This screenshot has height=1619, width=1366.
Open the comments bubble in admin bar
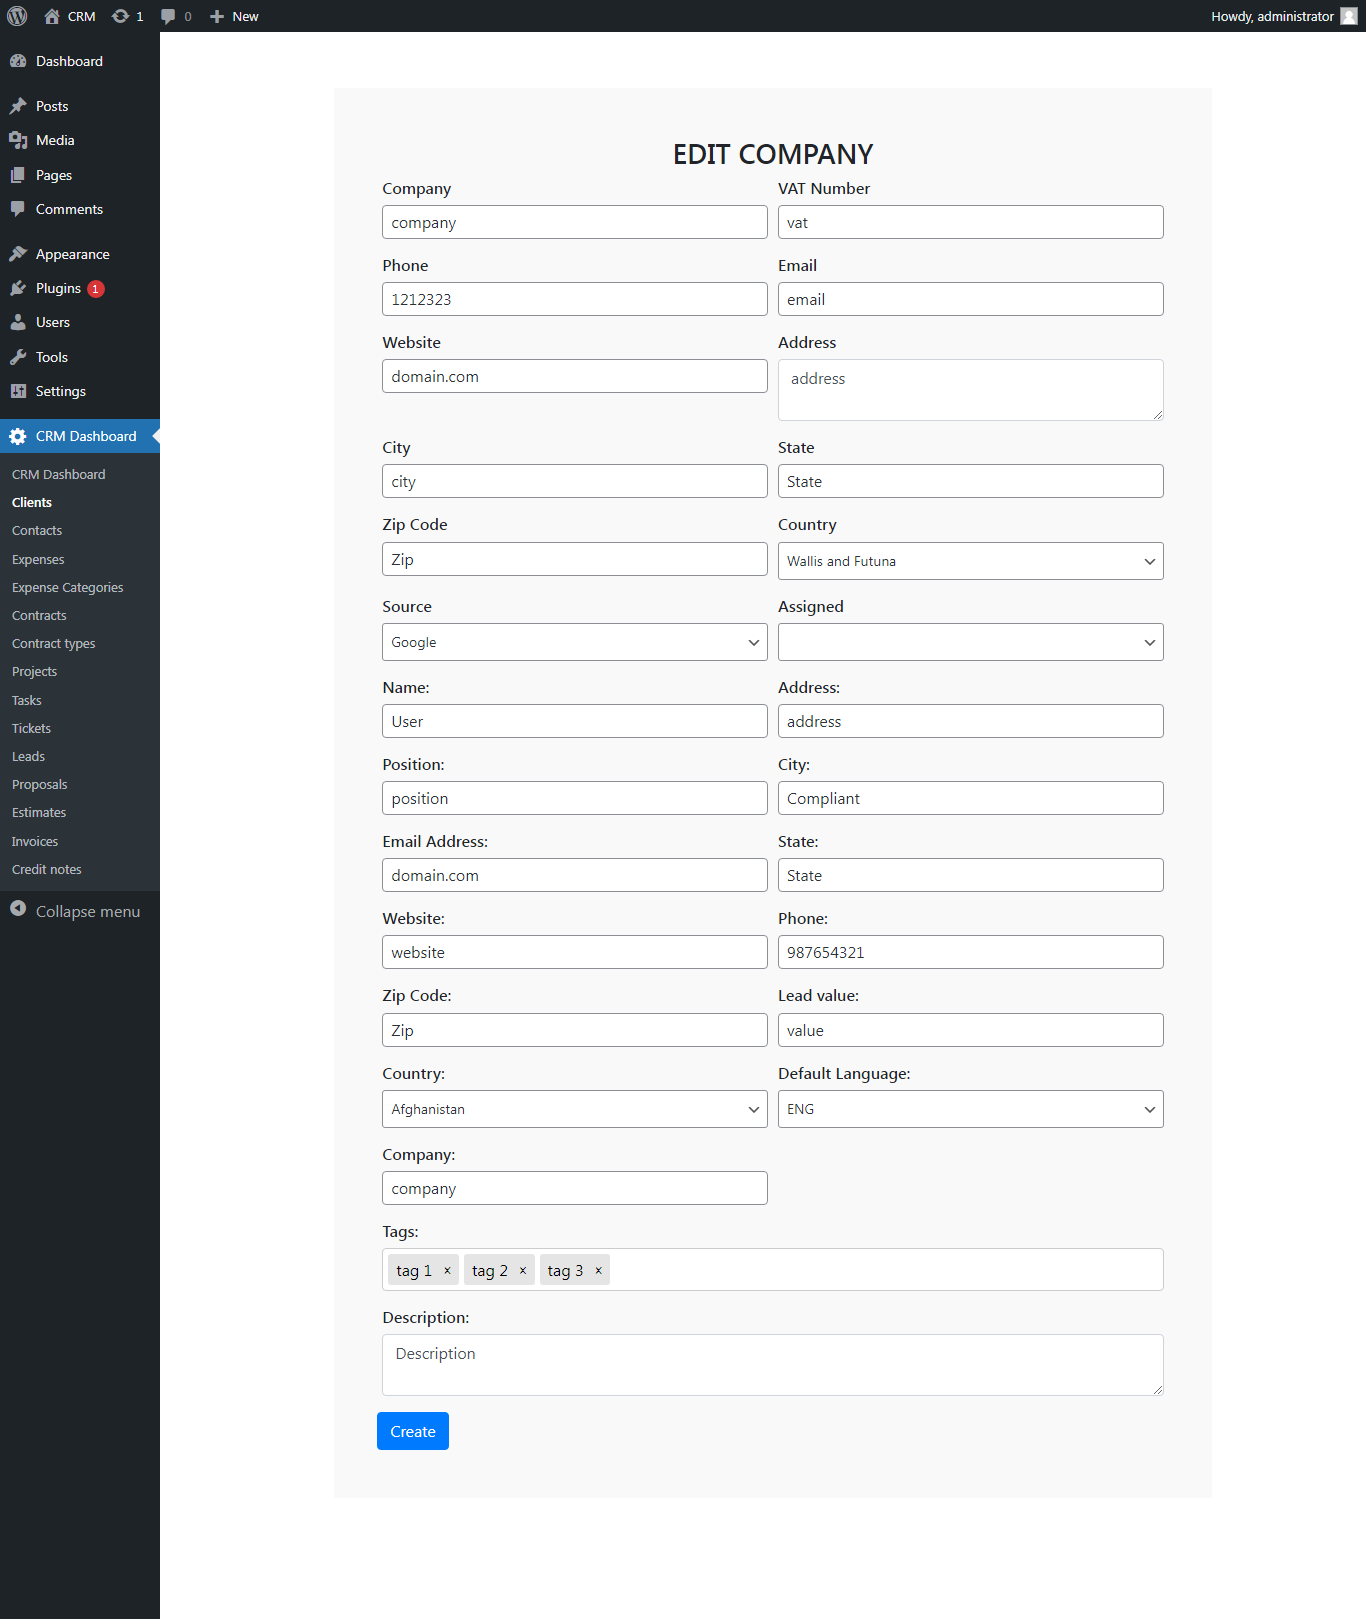pos(168,16)
